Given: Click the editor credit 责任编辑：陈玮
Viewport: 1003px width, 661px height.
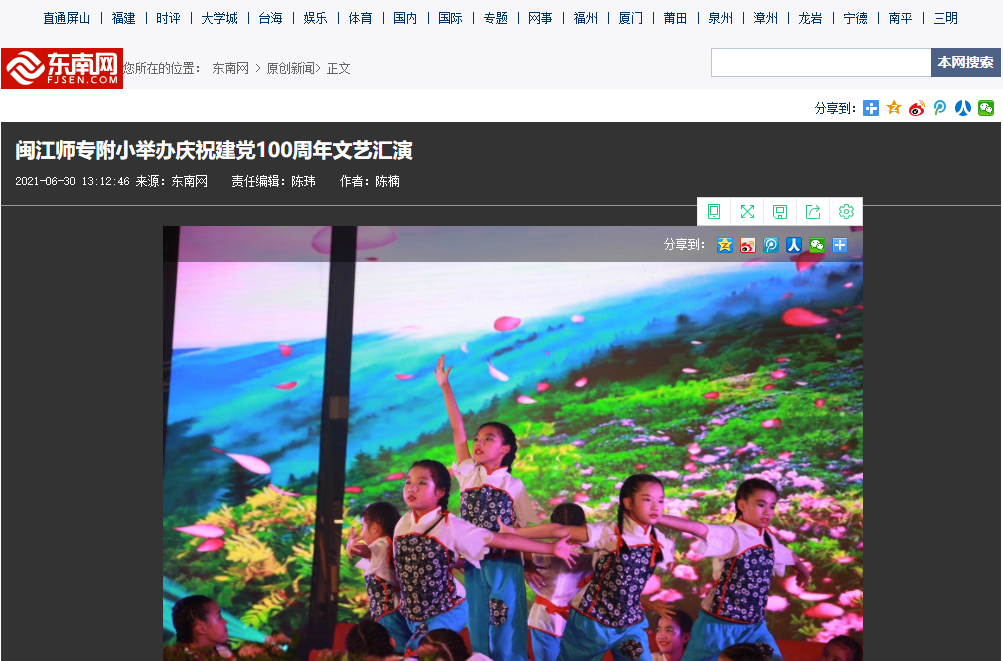Looking at the screenshot, I should pyautogui.click(x=273, y=182).
